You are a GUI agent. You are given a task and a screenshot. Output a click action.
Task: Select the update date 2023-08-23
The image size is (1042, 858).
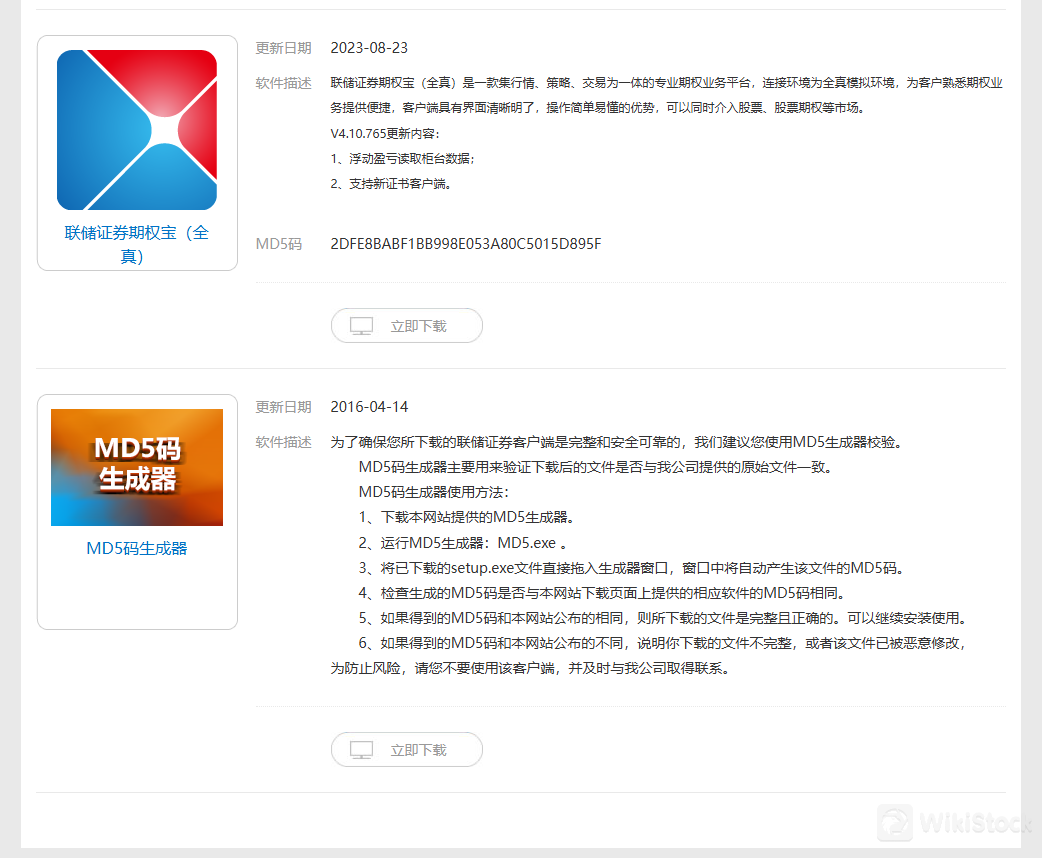click(369, 48)
